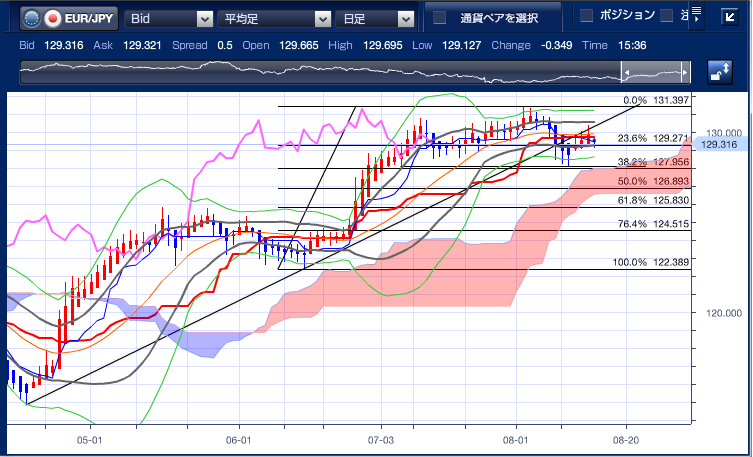Click the overview price history navigator line
The width and height of the screenshot is (753, 457).
point(355,72)
